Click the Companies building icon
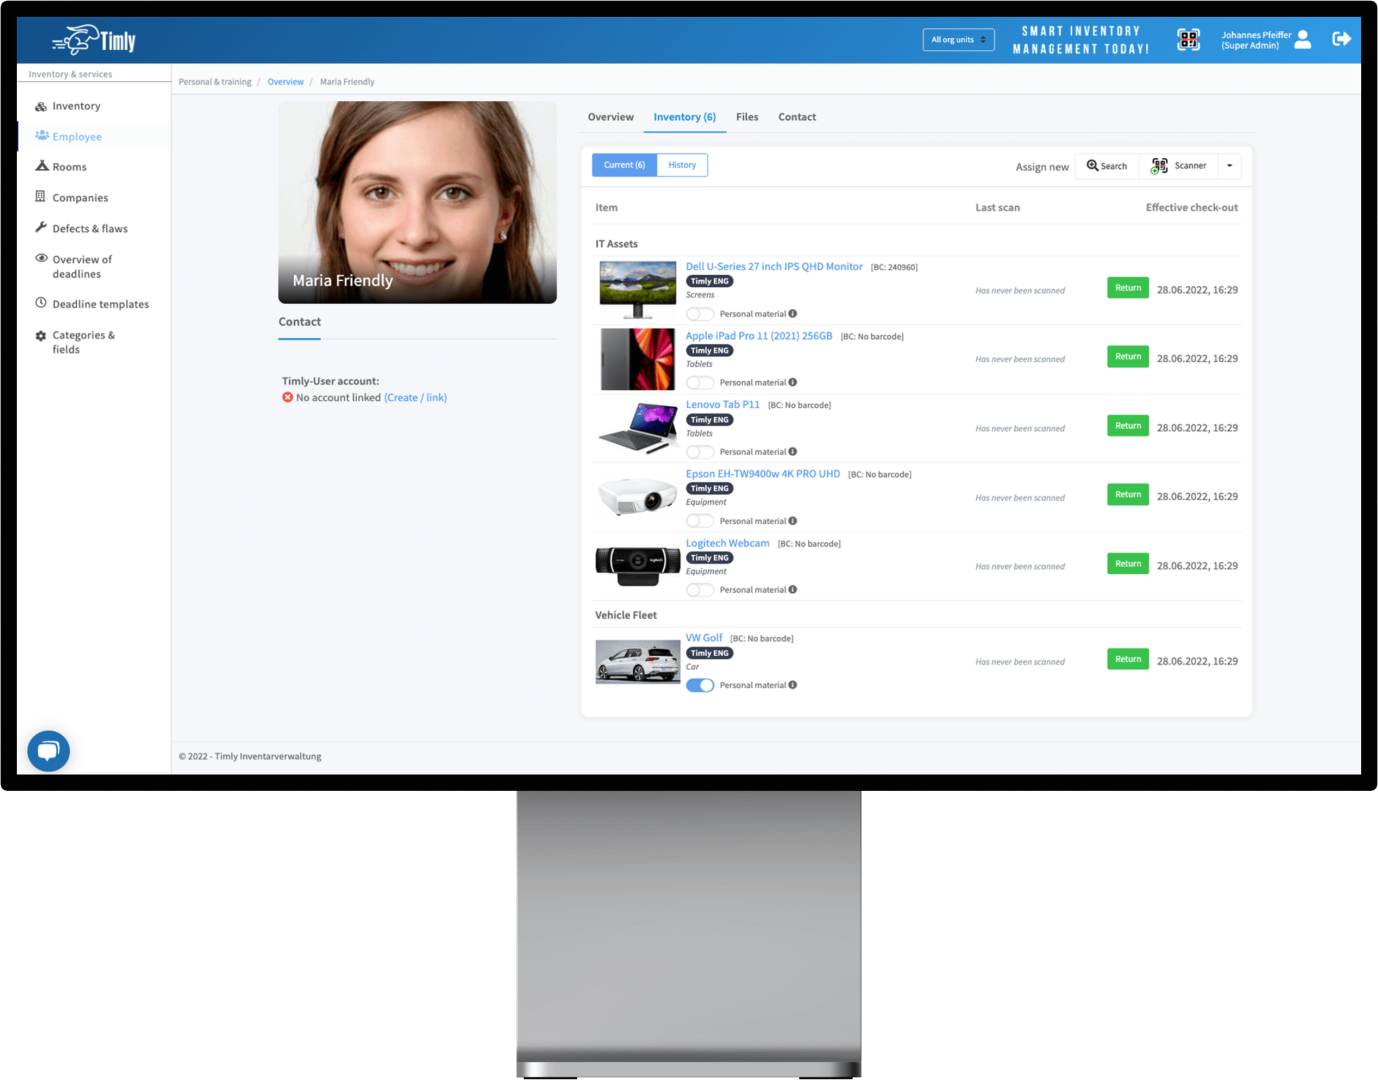This screenshot has width=1378, height=1080. [x=41, y=197]
